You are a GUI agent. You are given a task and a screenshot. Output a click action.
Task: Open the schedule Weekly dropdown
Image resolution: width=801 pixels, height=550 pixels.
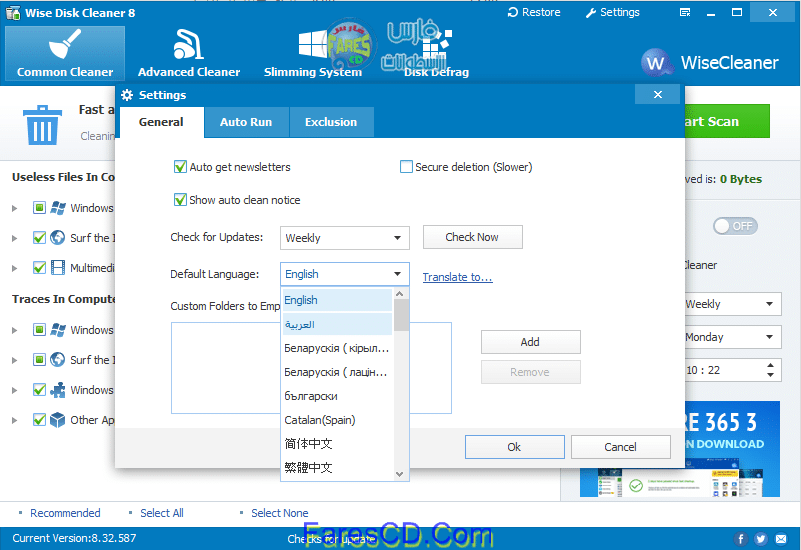coord(733,304)
